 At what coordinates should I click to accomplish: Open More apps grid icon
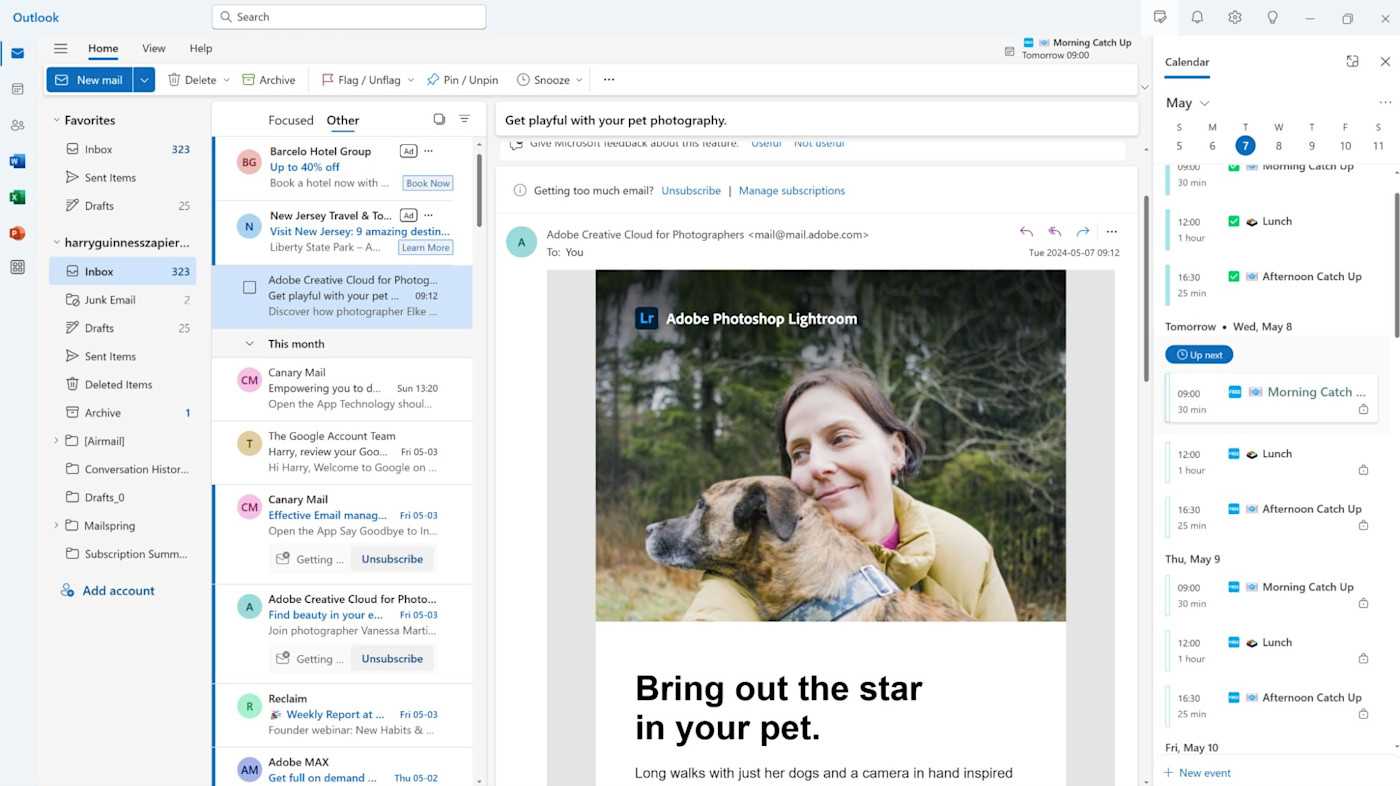pos(17,267)
